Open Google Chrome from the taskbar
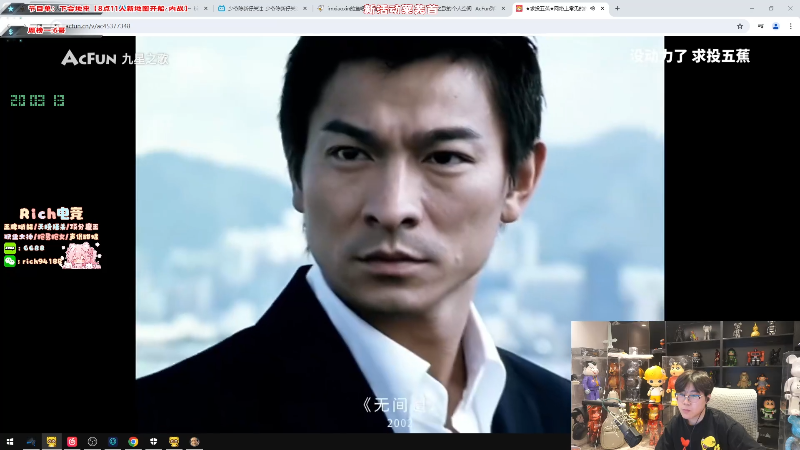The height and width of the screenshot is (450, 800). tap(133, 442)
